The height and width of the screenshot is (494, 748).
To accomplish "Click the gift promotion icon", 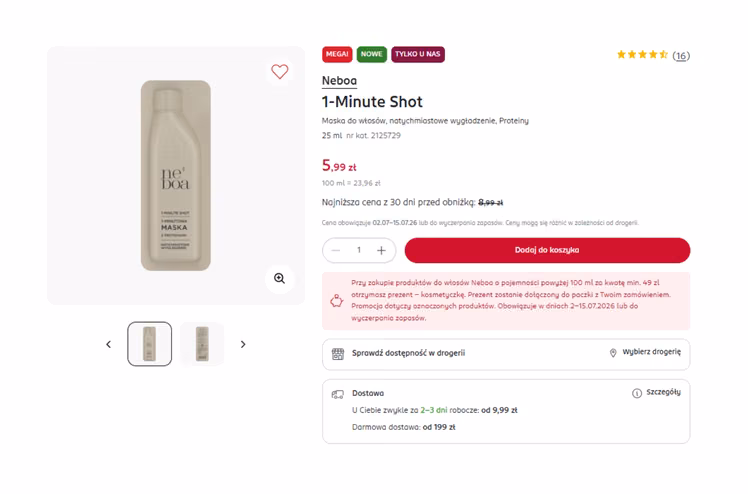I will [337, 301].
